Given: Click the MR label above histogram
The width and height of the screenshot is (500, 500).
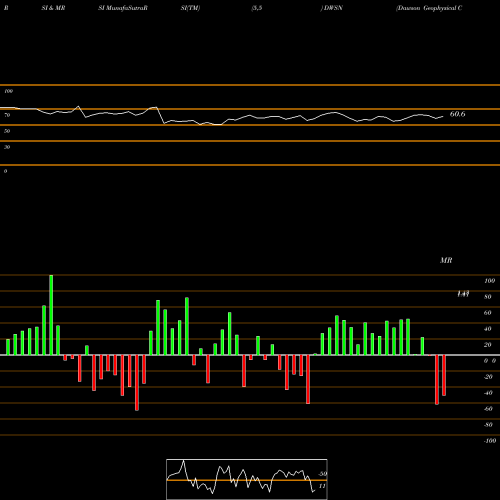Looking at the screenshot, I should point(446,260).
